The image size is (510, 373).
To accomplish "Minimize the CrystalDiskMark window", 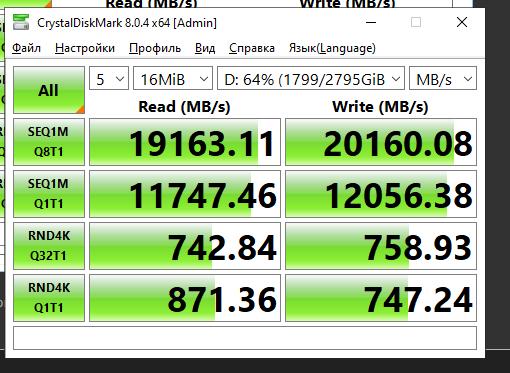I will 371,23.
